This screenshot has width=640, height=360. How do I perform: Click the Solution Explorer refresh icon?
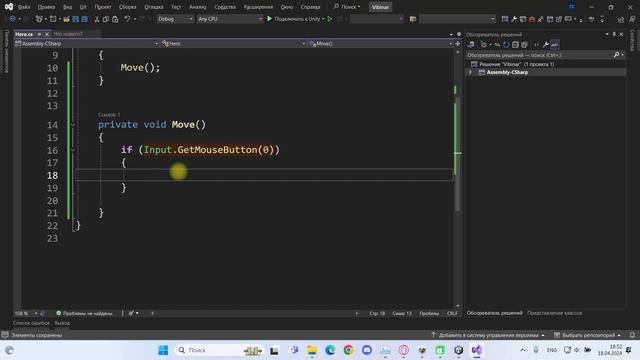pos(506,44)
